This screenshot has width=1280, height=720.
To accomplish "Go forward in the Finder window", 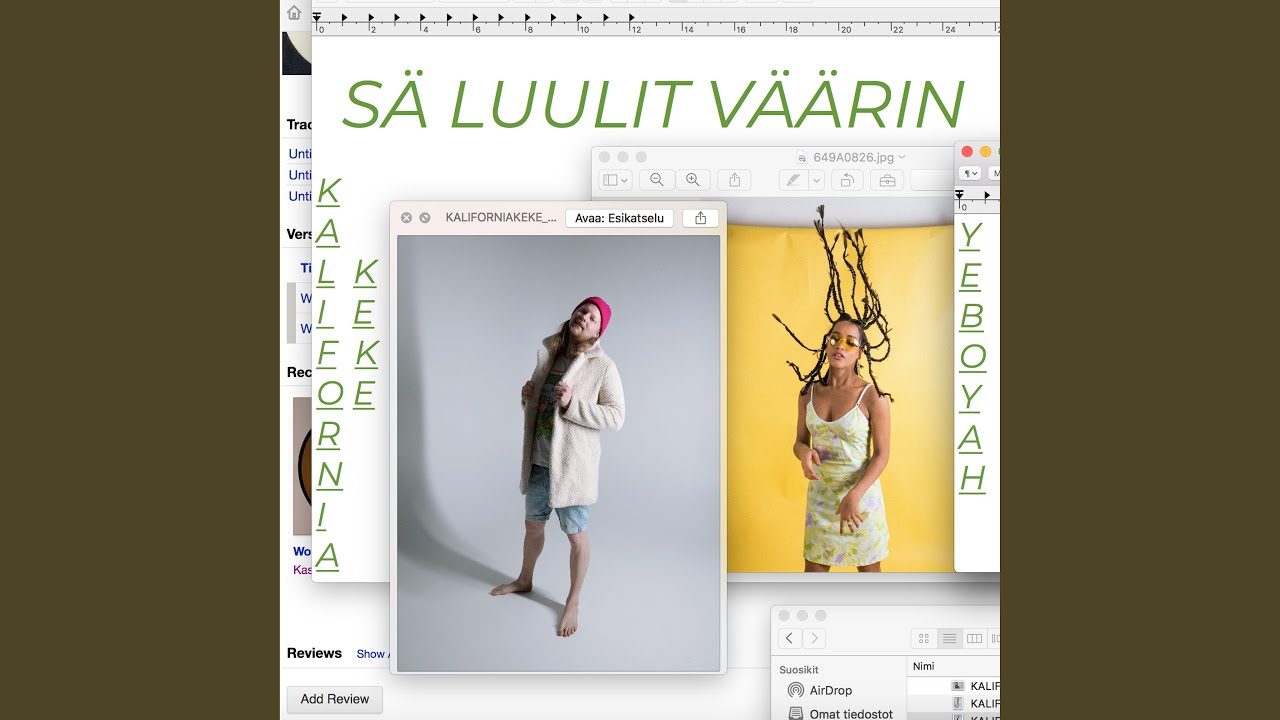I will click(x=814, y=638).
